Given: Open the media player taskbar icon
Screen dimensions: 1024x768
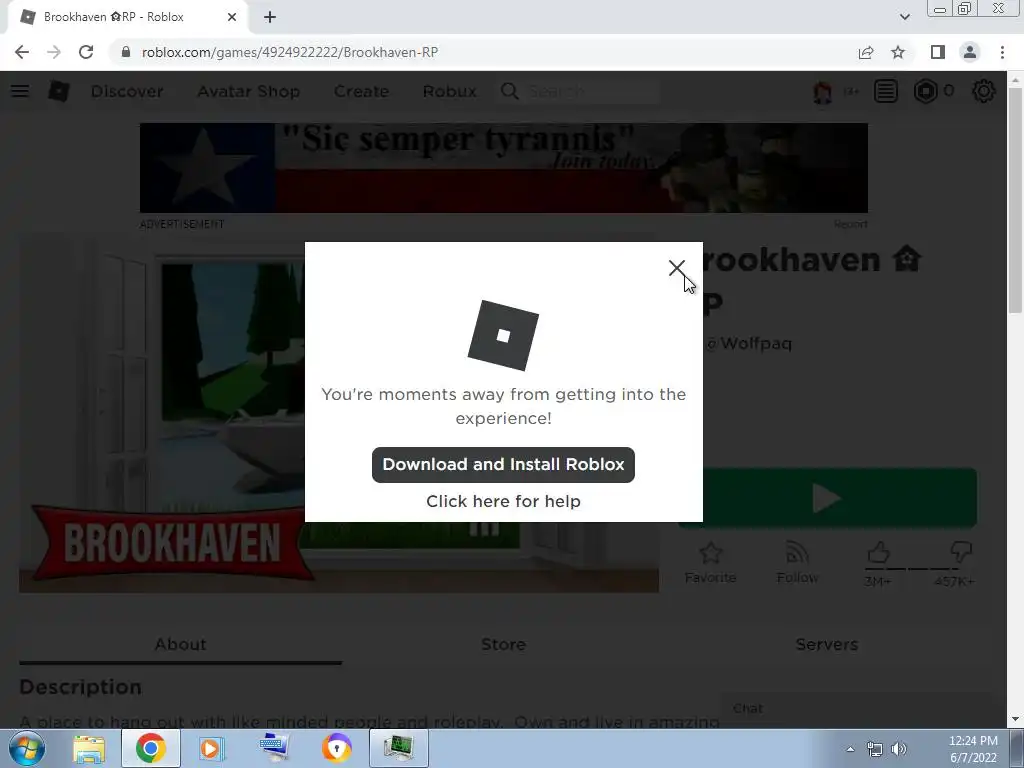Looking at the screenshot, I should coord(212,748).
